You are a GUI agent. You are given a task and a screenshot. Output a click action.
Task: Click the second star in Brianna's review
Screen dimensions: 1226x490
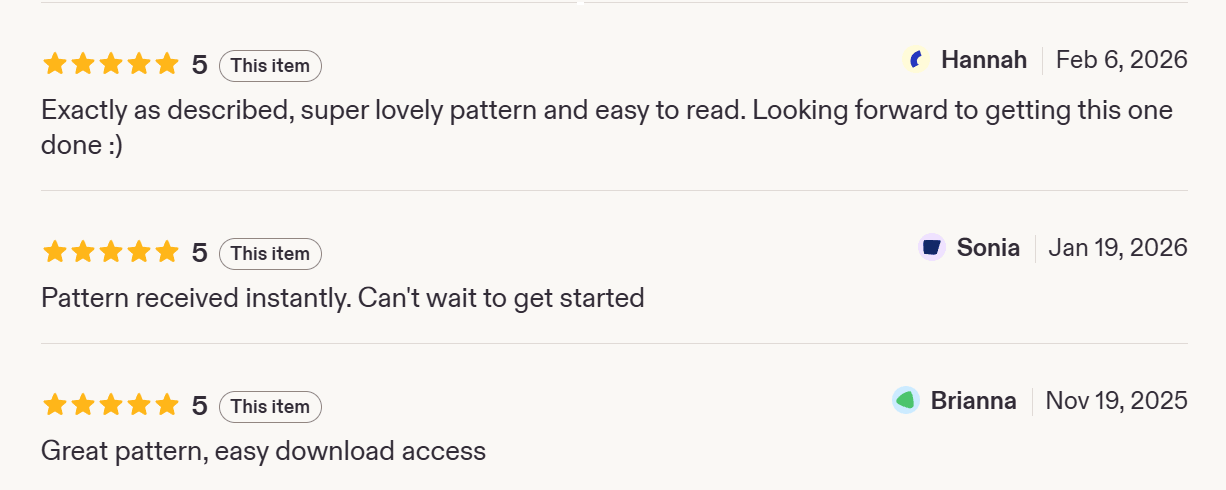pyautogui.click(x=83, y=406)
